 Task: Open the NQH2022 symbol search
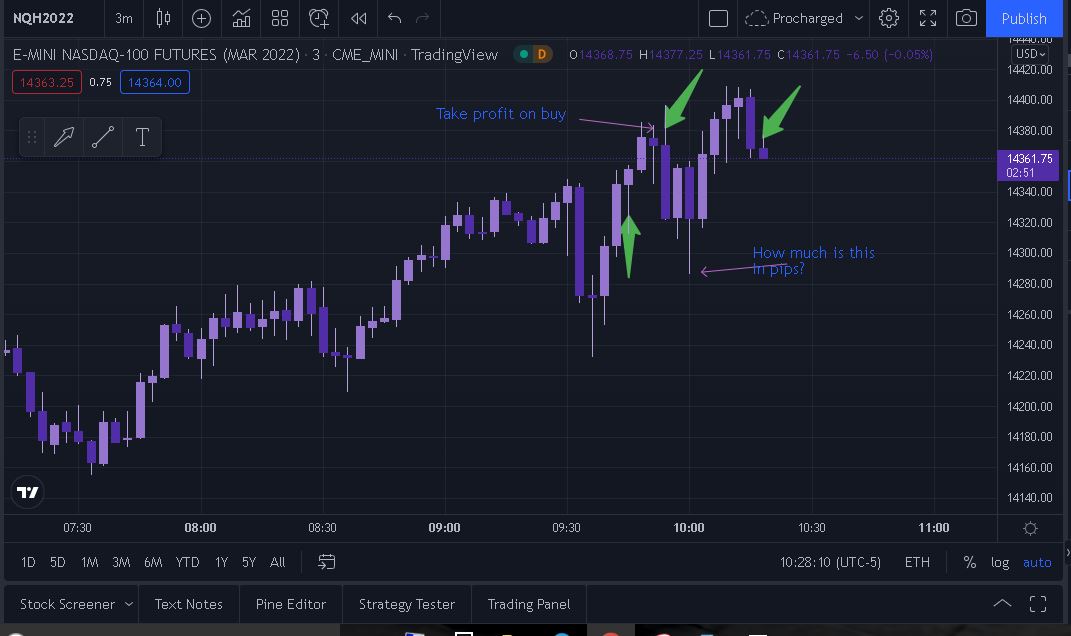44,18
